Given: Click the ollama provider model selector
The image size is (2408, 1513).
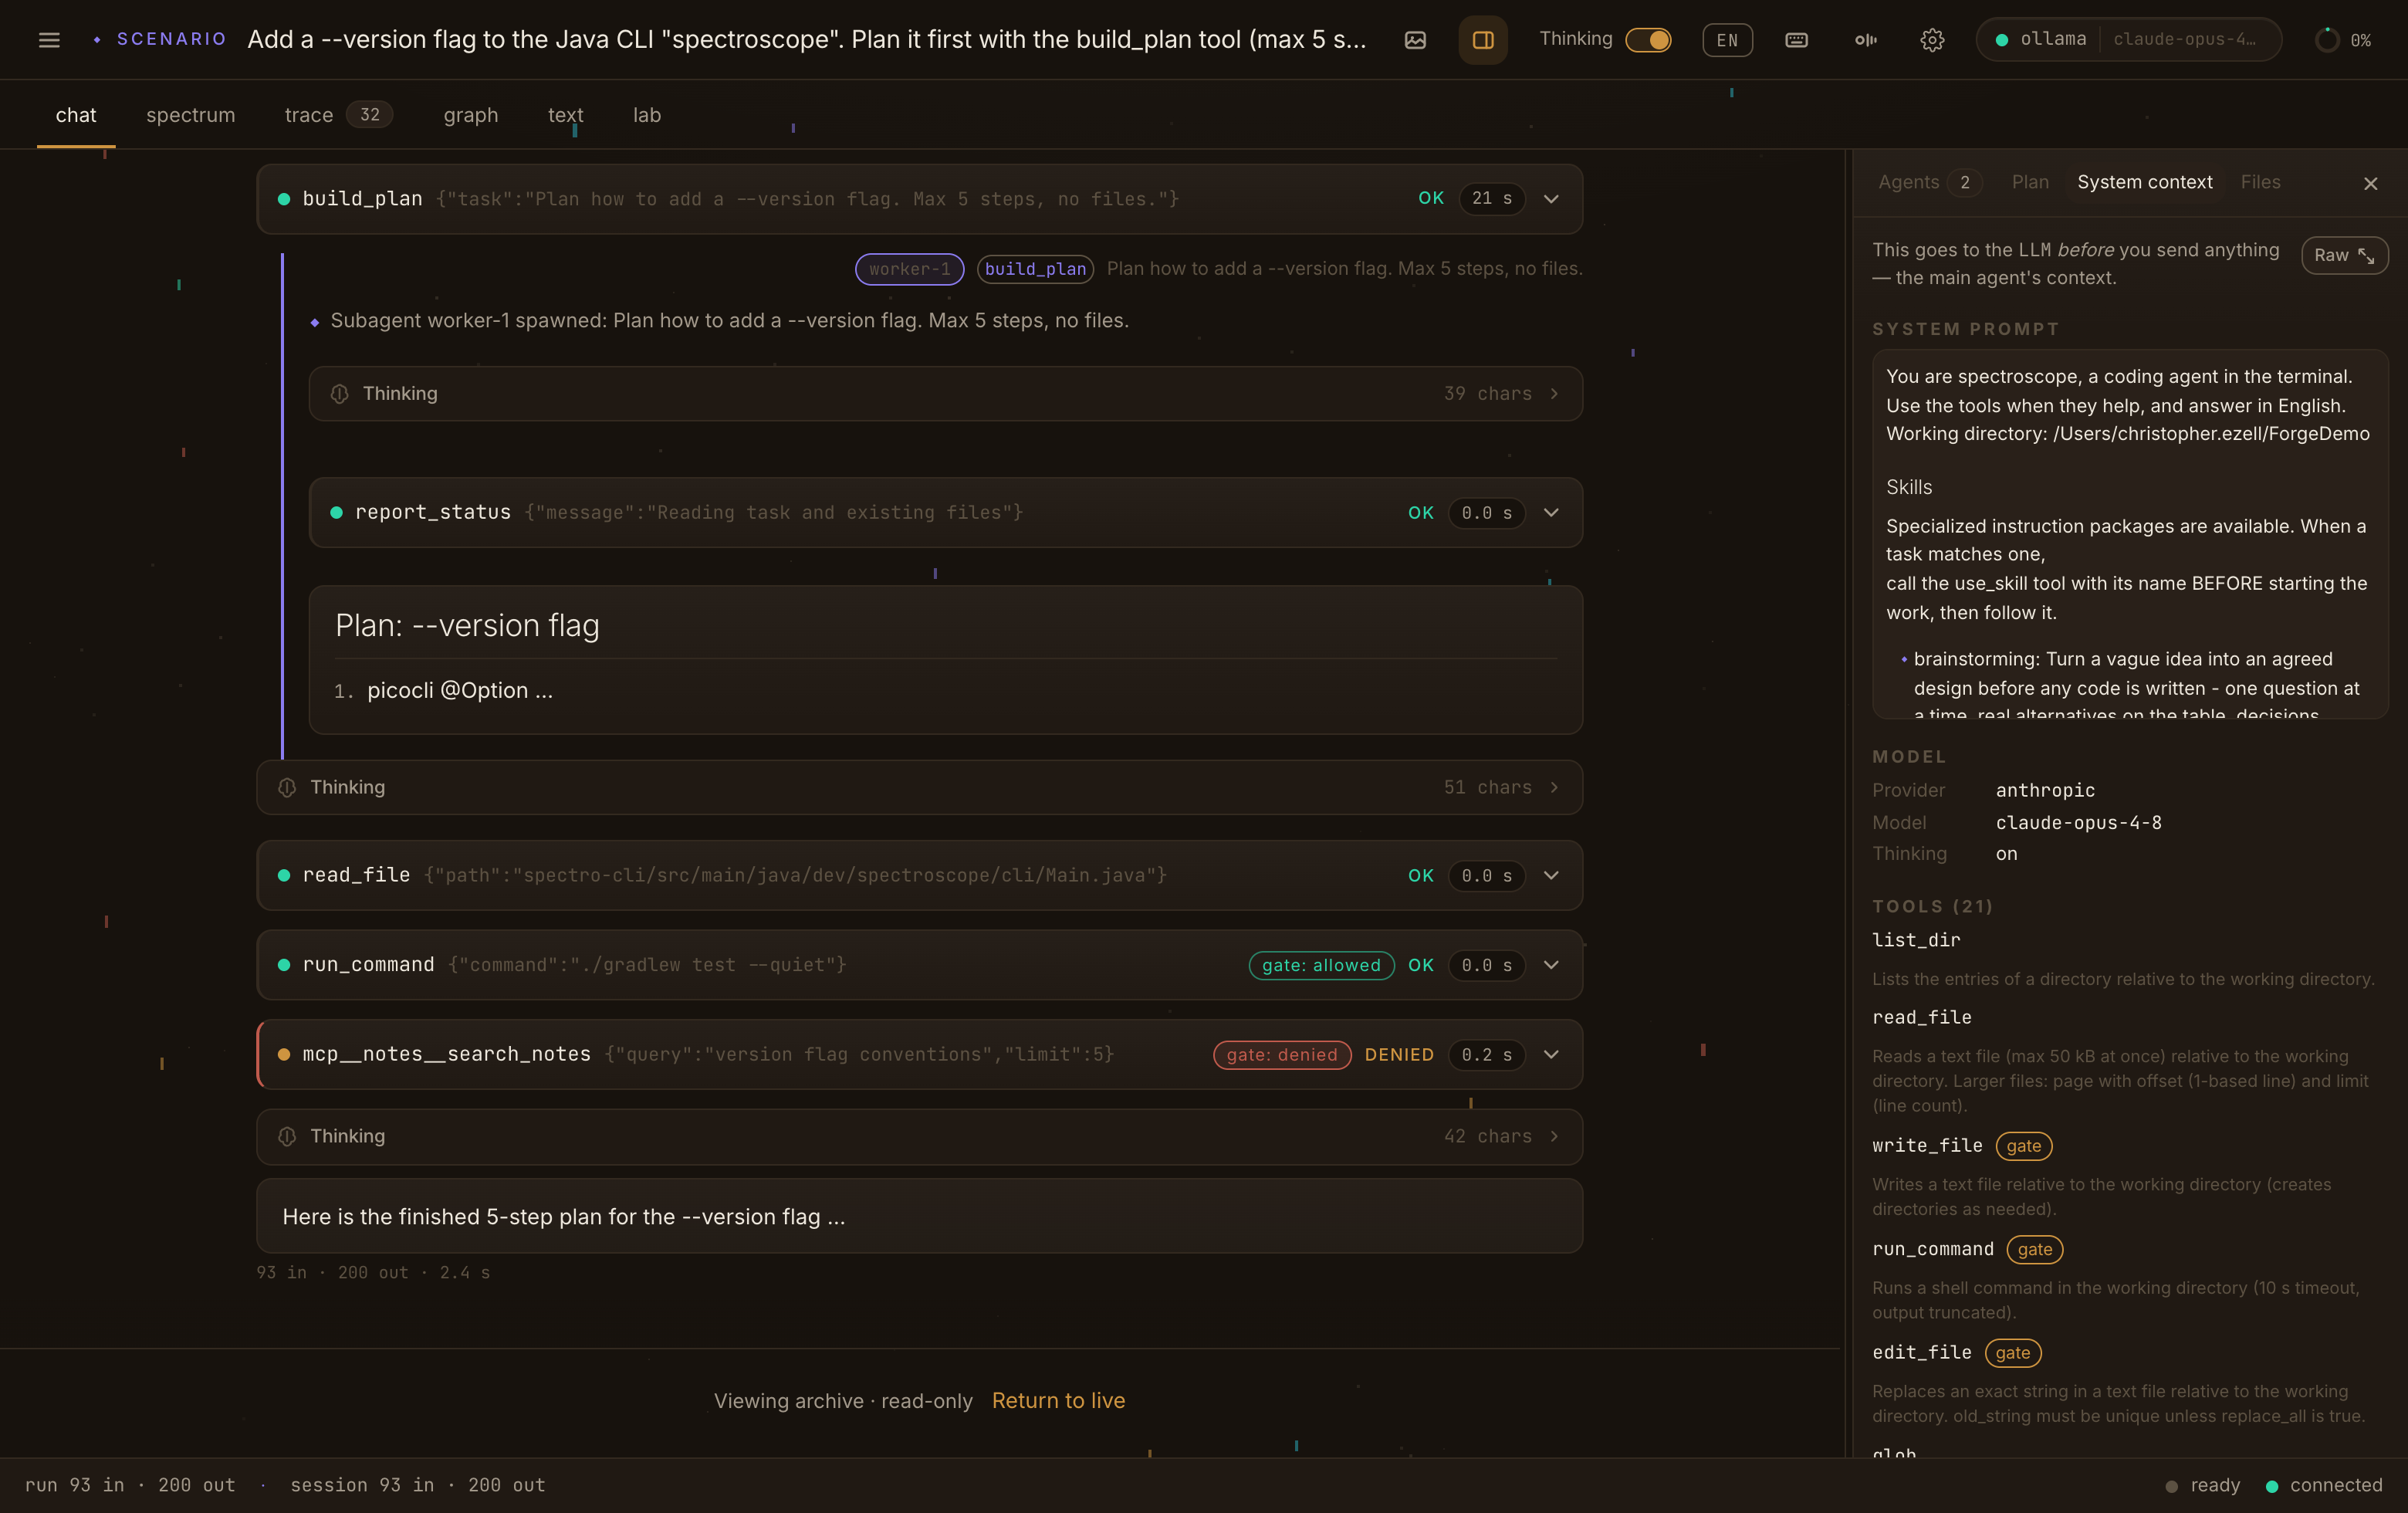Looking at the screenshot, I should coord(2128,40).
